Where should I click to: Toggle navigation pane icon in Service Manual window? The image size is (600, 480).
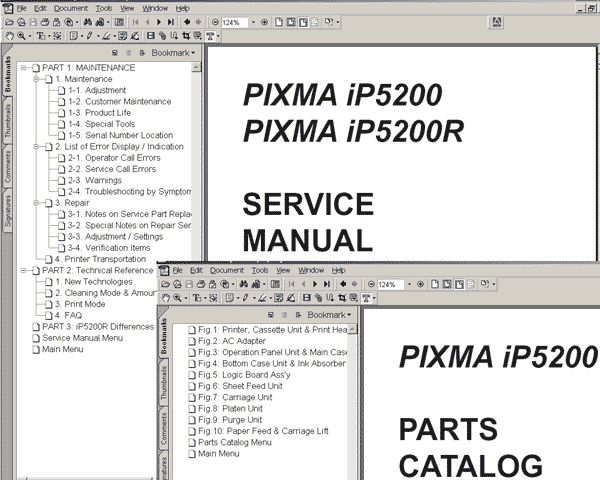(119, 22)
